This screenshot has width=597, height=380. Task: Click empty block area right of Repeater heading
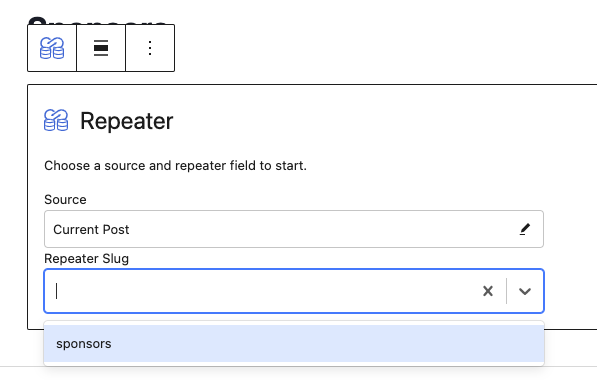pyautogui.click(x=381, y=121)
